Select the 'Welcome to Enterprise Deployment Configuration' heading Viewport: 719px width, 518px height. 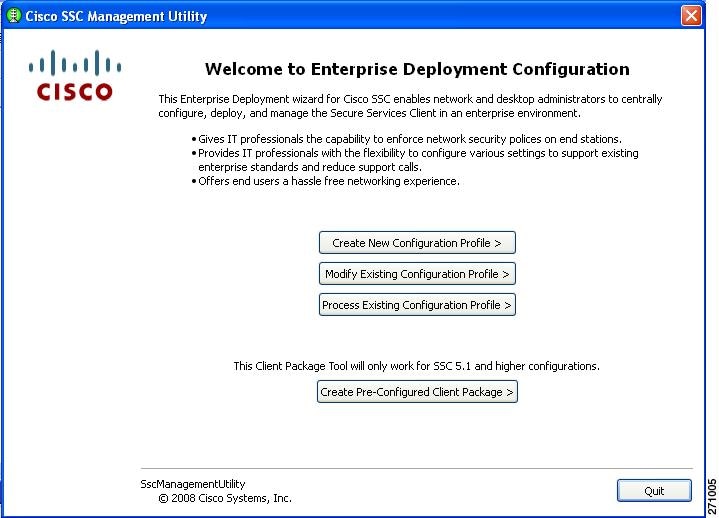(x=417, y=69)
